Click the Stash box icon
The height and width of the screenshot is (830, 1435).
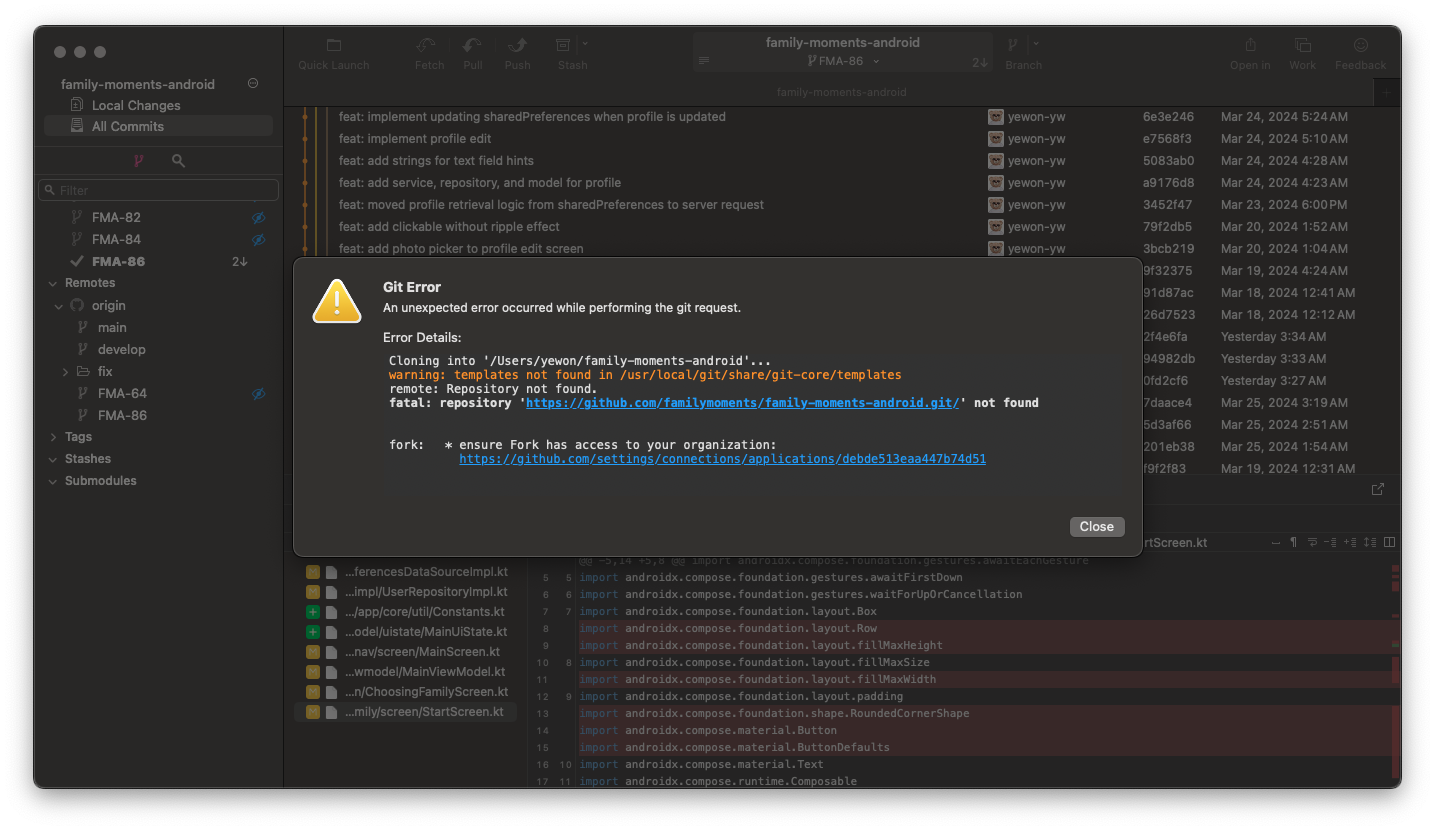(x=564, y=45)
